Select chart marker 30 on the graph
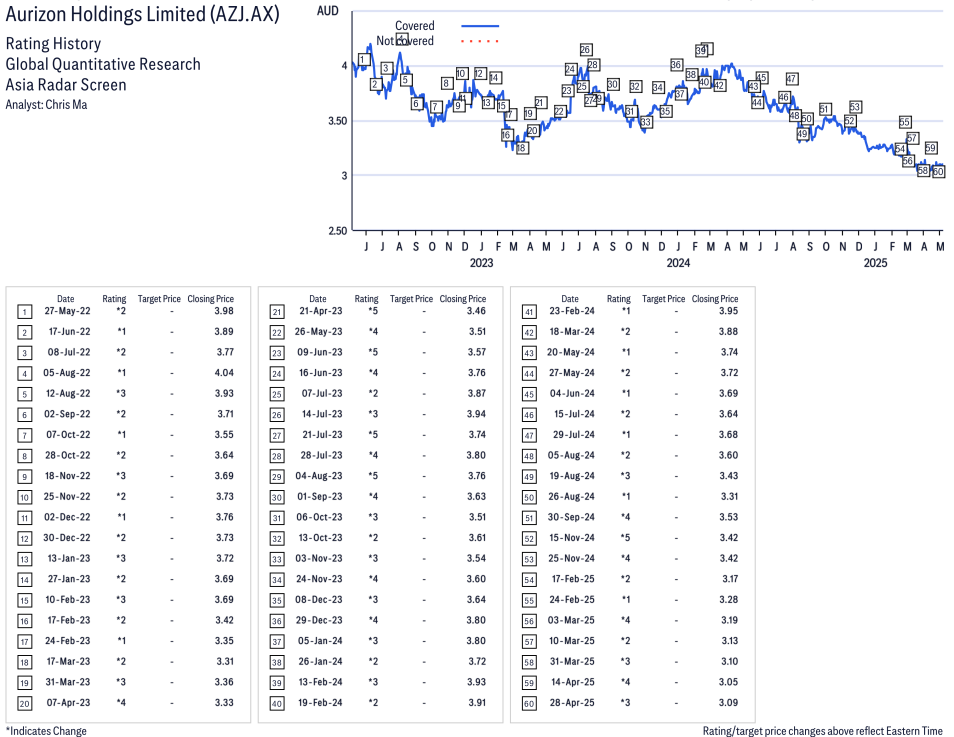Viewport: 954px width, 737px height. (x=613, y=85)
